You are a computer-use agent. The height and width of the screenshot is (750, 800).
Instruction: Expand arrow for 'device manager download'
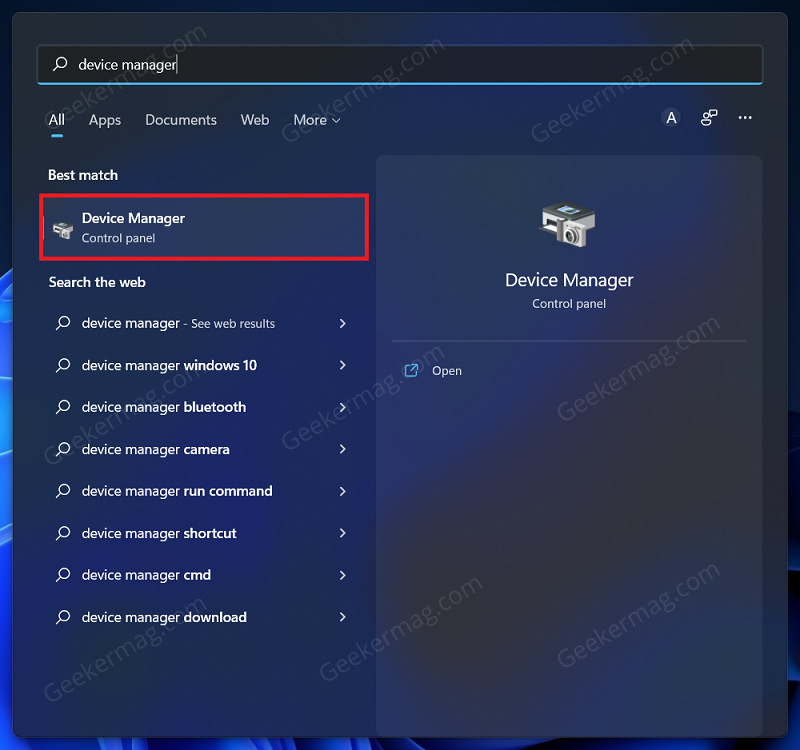click(x=342, y=617)
